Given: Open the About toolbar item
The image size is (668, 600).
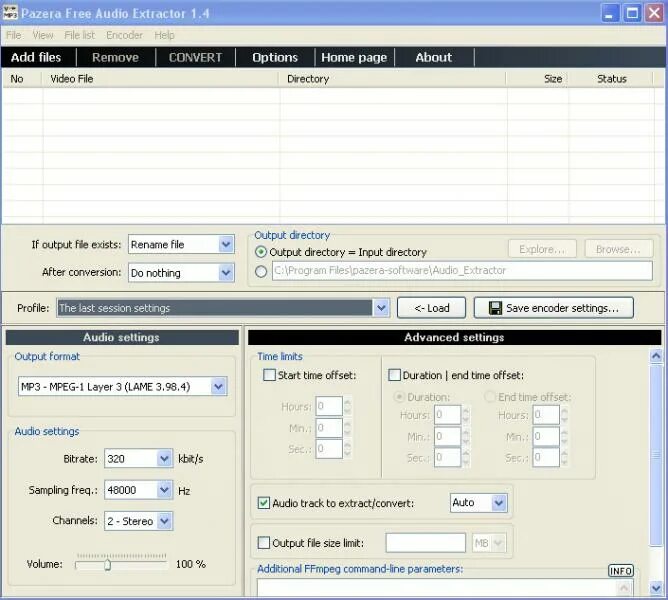Looking at the screenshot, I should point(434,57).
